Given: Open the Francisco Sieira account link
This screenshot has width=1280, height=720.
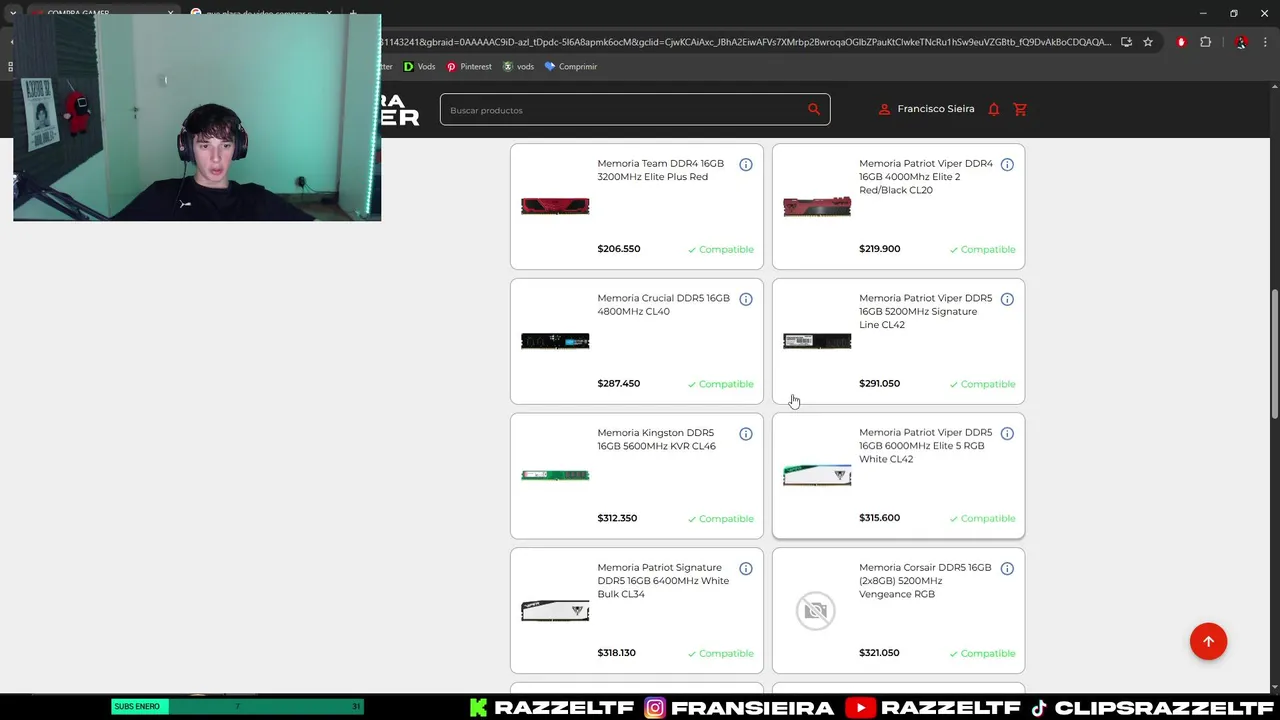Looking at the screenshot, I should click(x=936, y=109).
